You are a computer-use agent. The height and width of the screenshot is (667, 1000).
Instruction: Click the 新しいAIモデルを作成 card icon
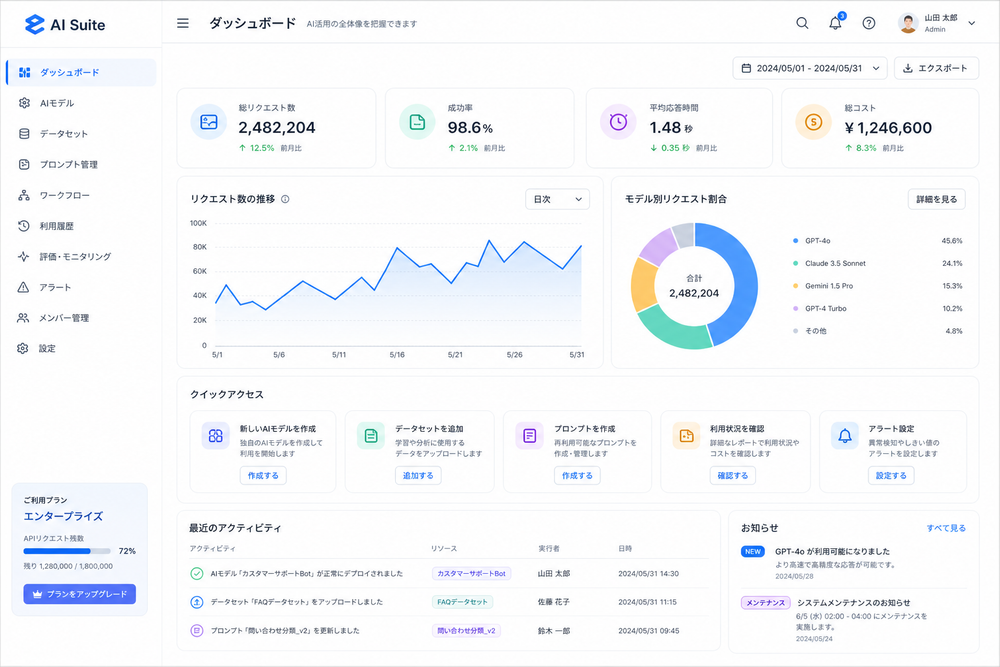click(216, 436)
